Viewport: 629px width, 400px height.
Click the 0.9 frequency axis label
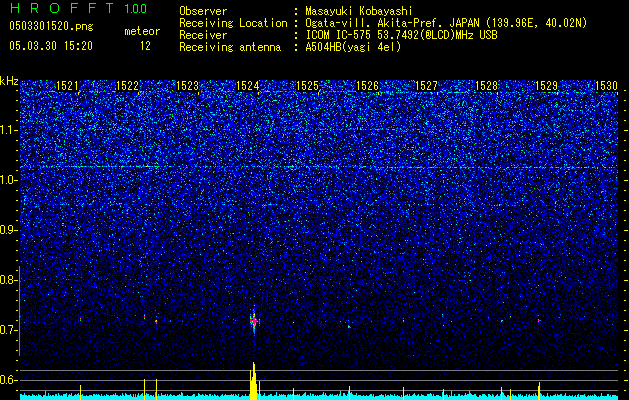[8, 230]
